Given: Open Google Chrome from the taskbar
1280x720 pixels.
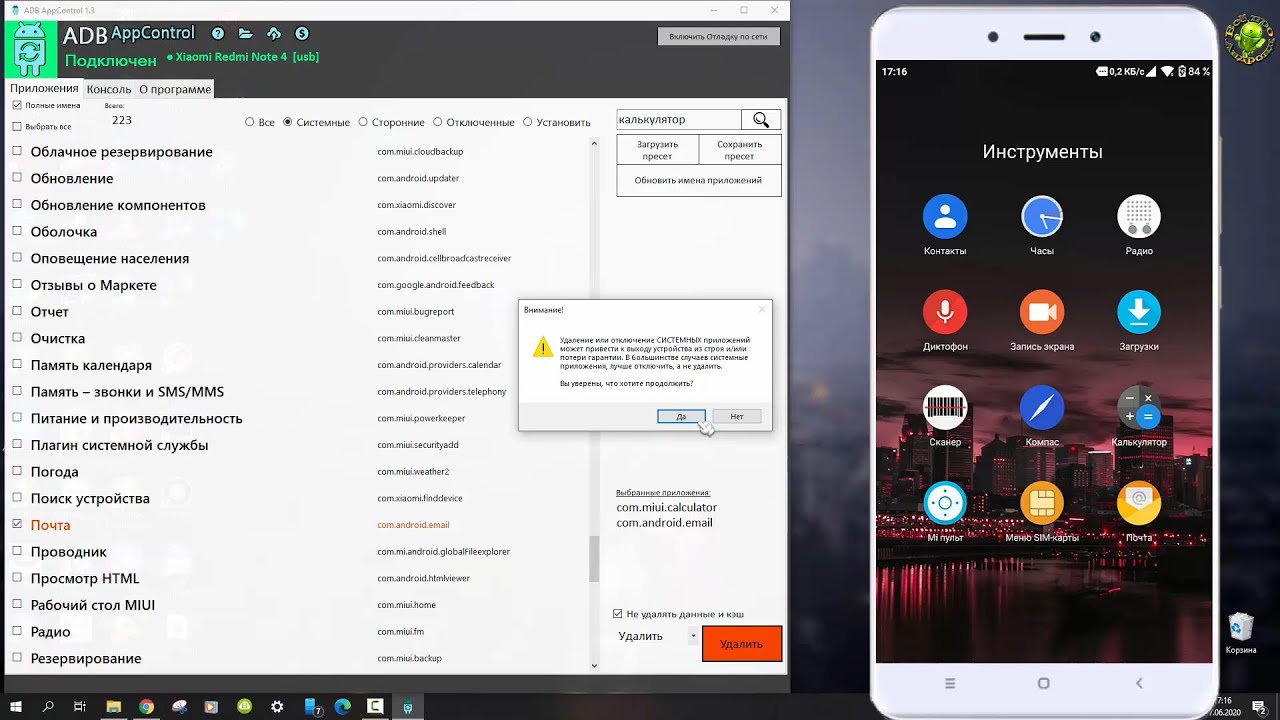Looking at the screenshot, I should (146, 707).
